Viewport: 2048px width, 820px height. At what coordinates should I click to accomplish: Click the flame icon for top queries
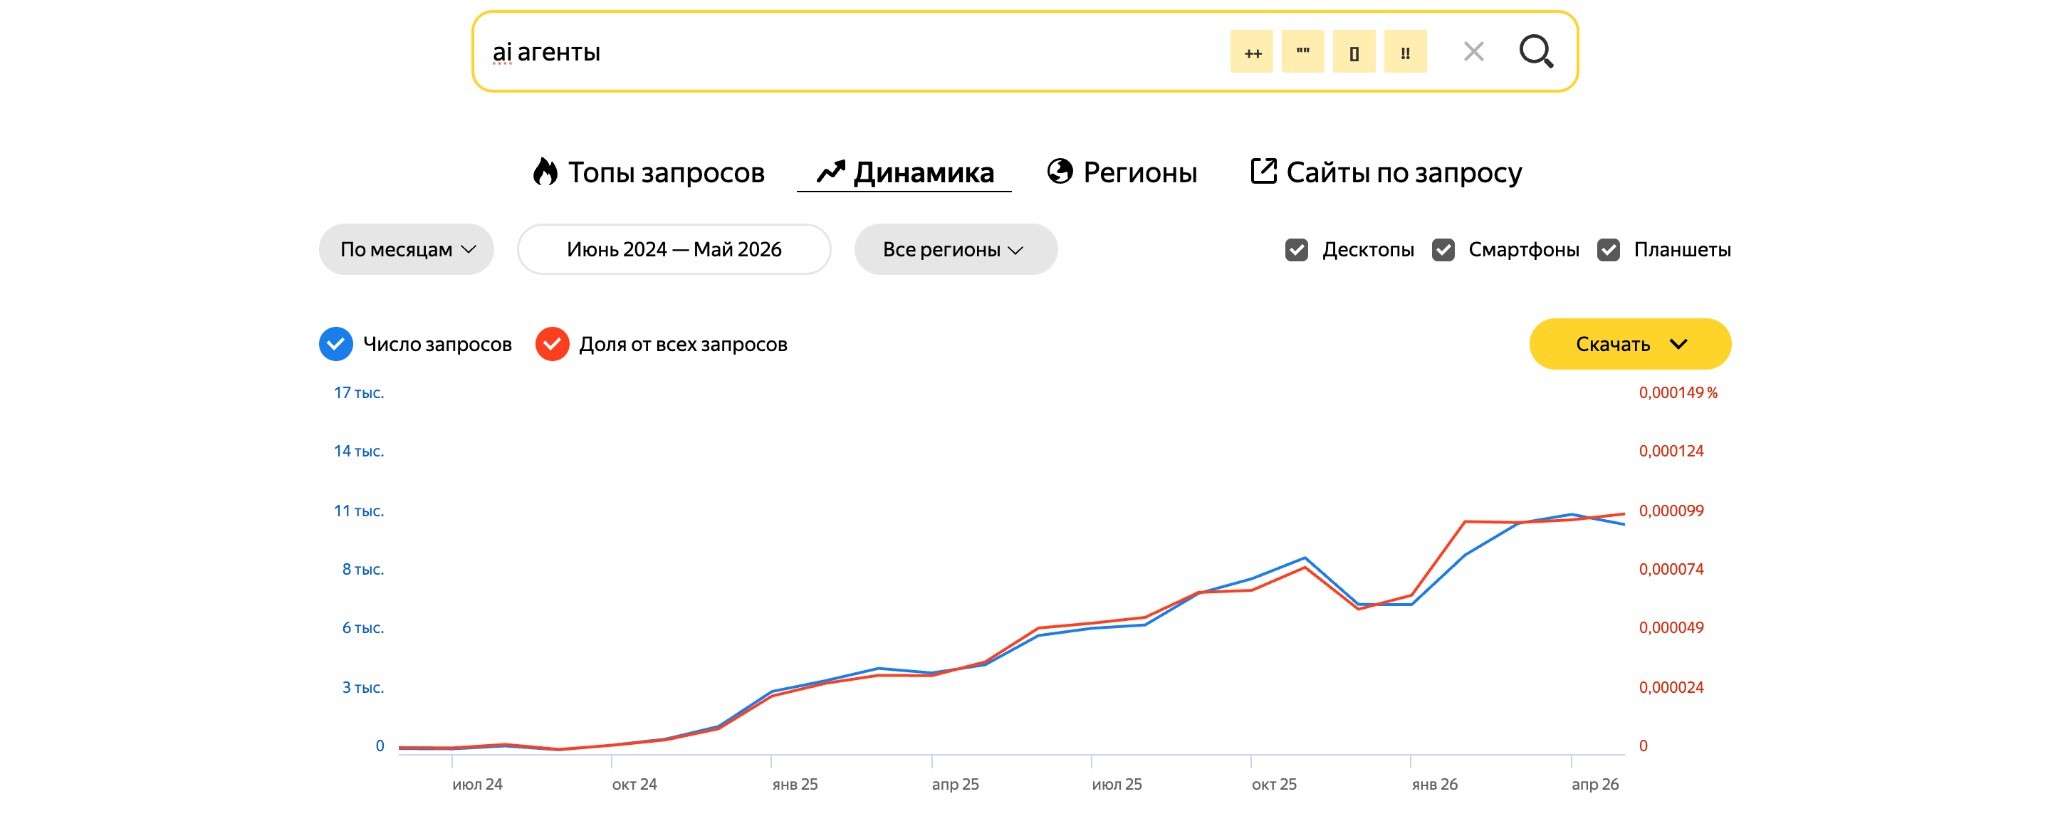(545, 172)
